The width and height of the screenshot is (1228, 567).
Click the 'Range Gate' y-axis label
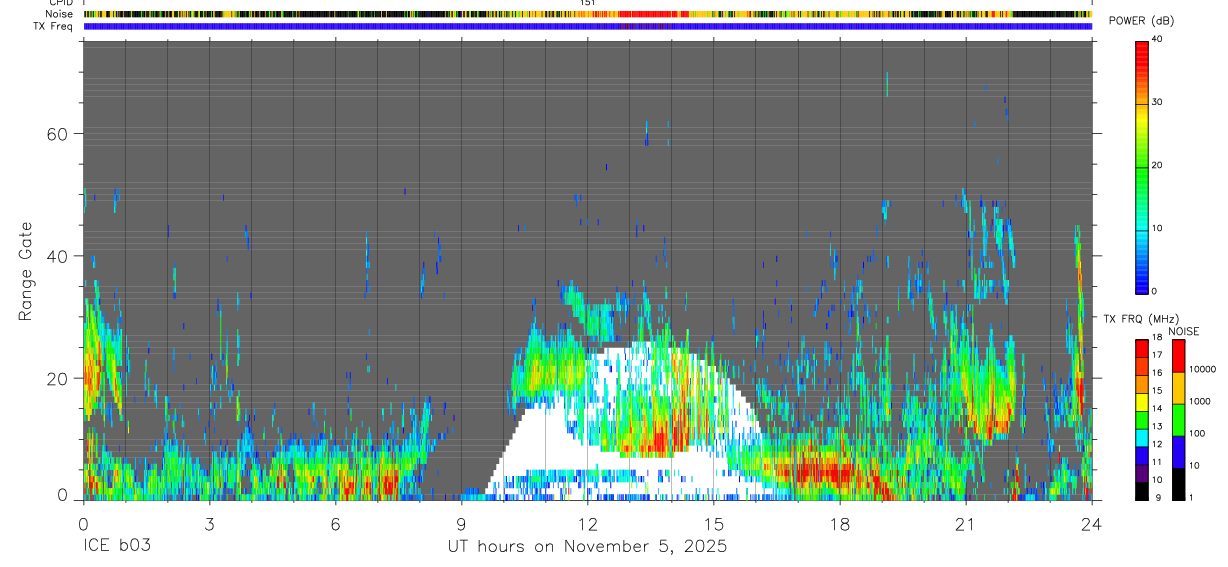point(26,272)
